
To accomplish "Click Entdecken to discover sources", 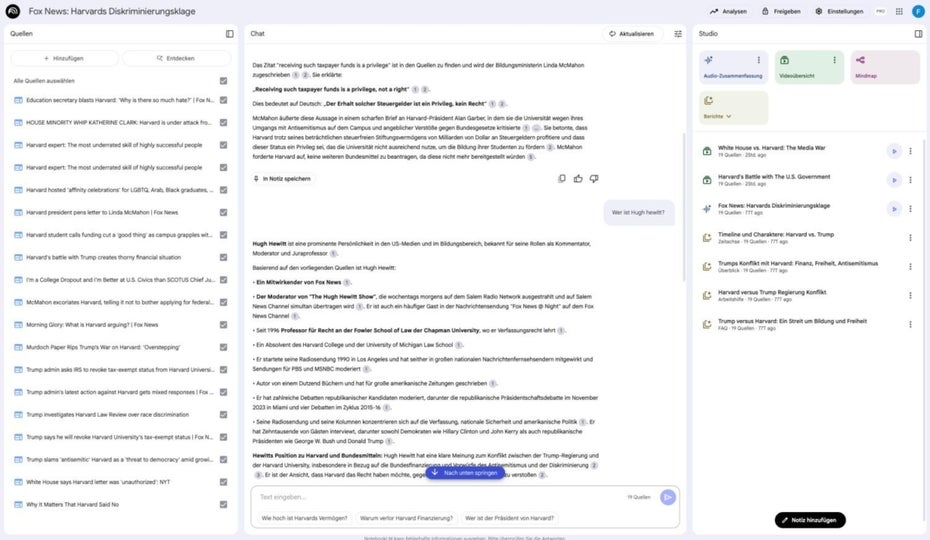I will pyautogui.click(x=176, y=58).
